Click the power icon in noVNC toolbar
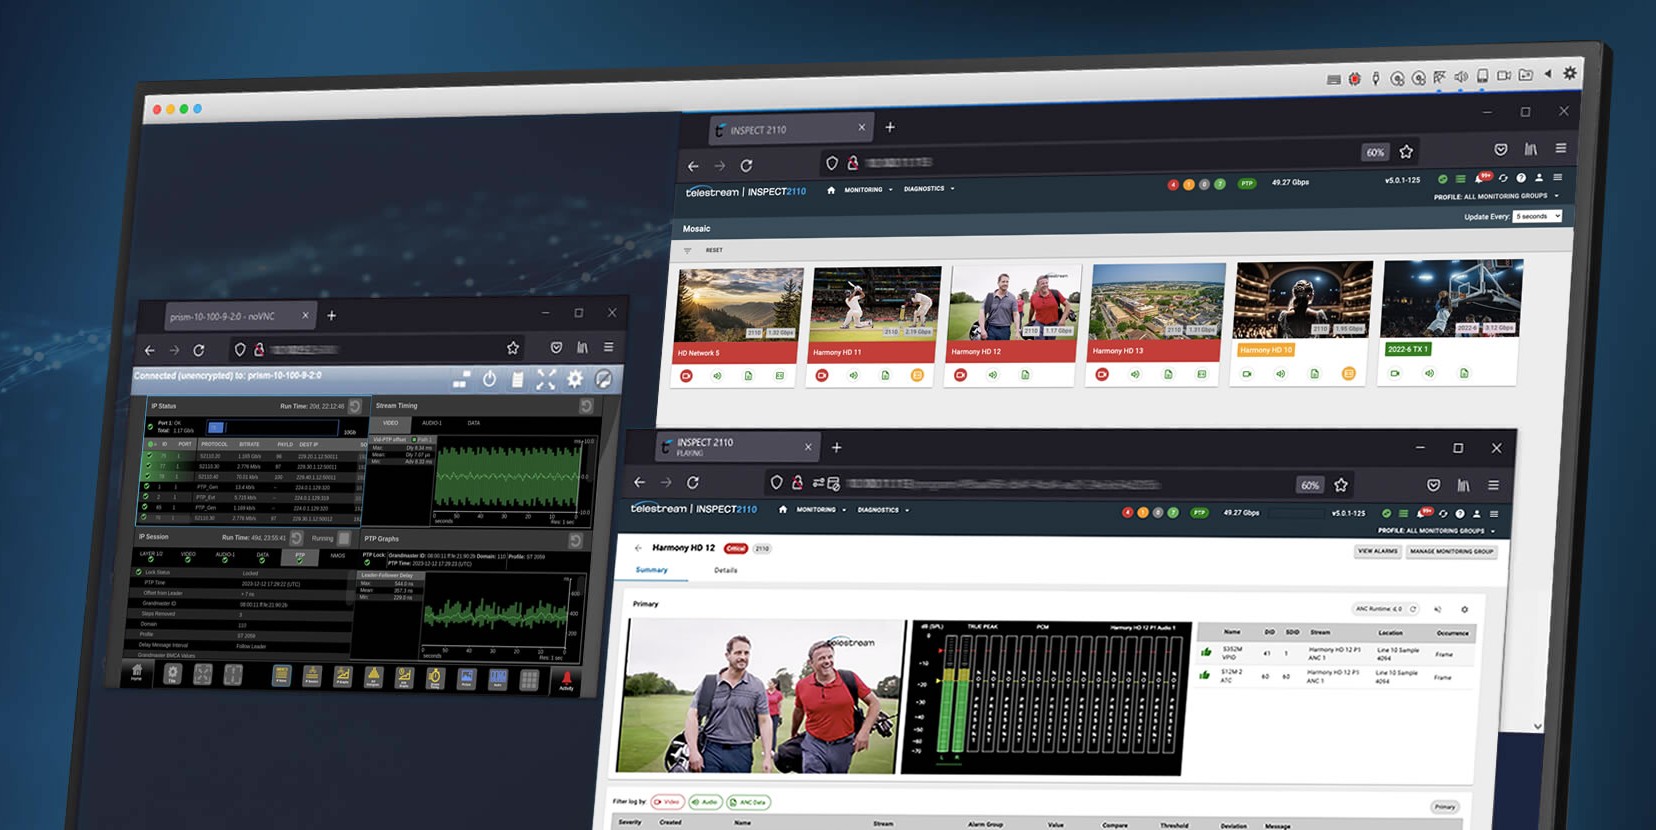 [489, 379]
